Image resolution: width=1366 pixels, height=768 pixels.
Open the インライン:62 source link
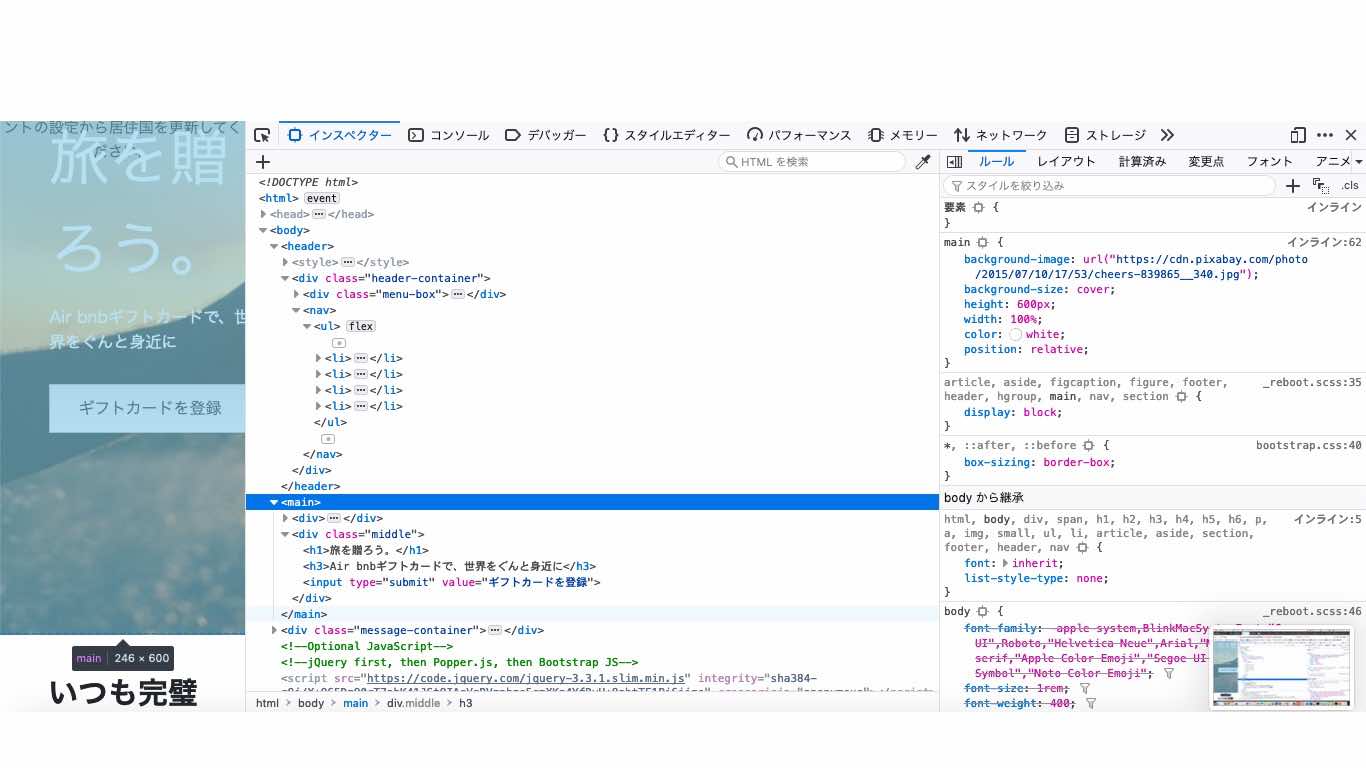tap(1324, 242)
